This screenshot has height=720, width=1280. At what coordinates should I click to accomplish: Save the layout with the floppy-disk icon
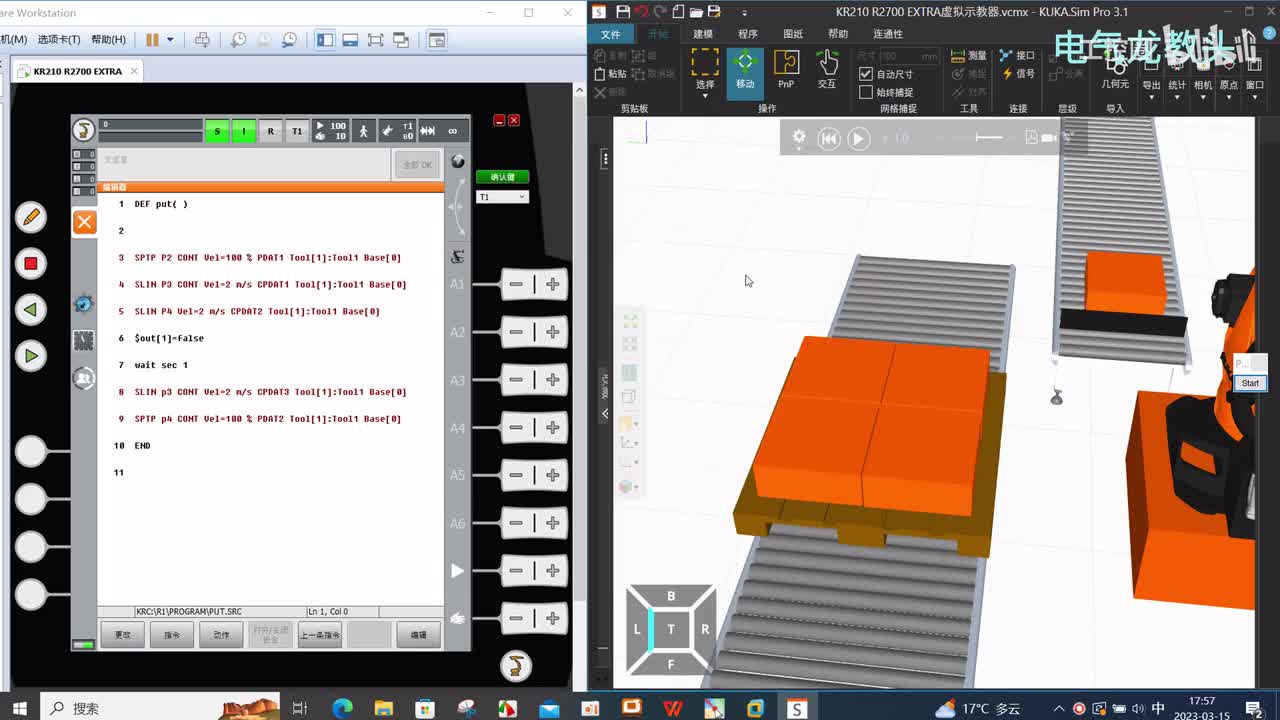623,12
